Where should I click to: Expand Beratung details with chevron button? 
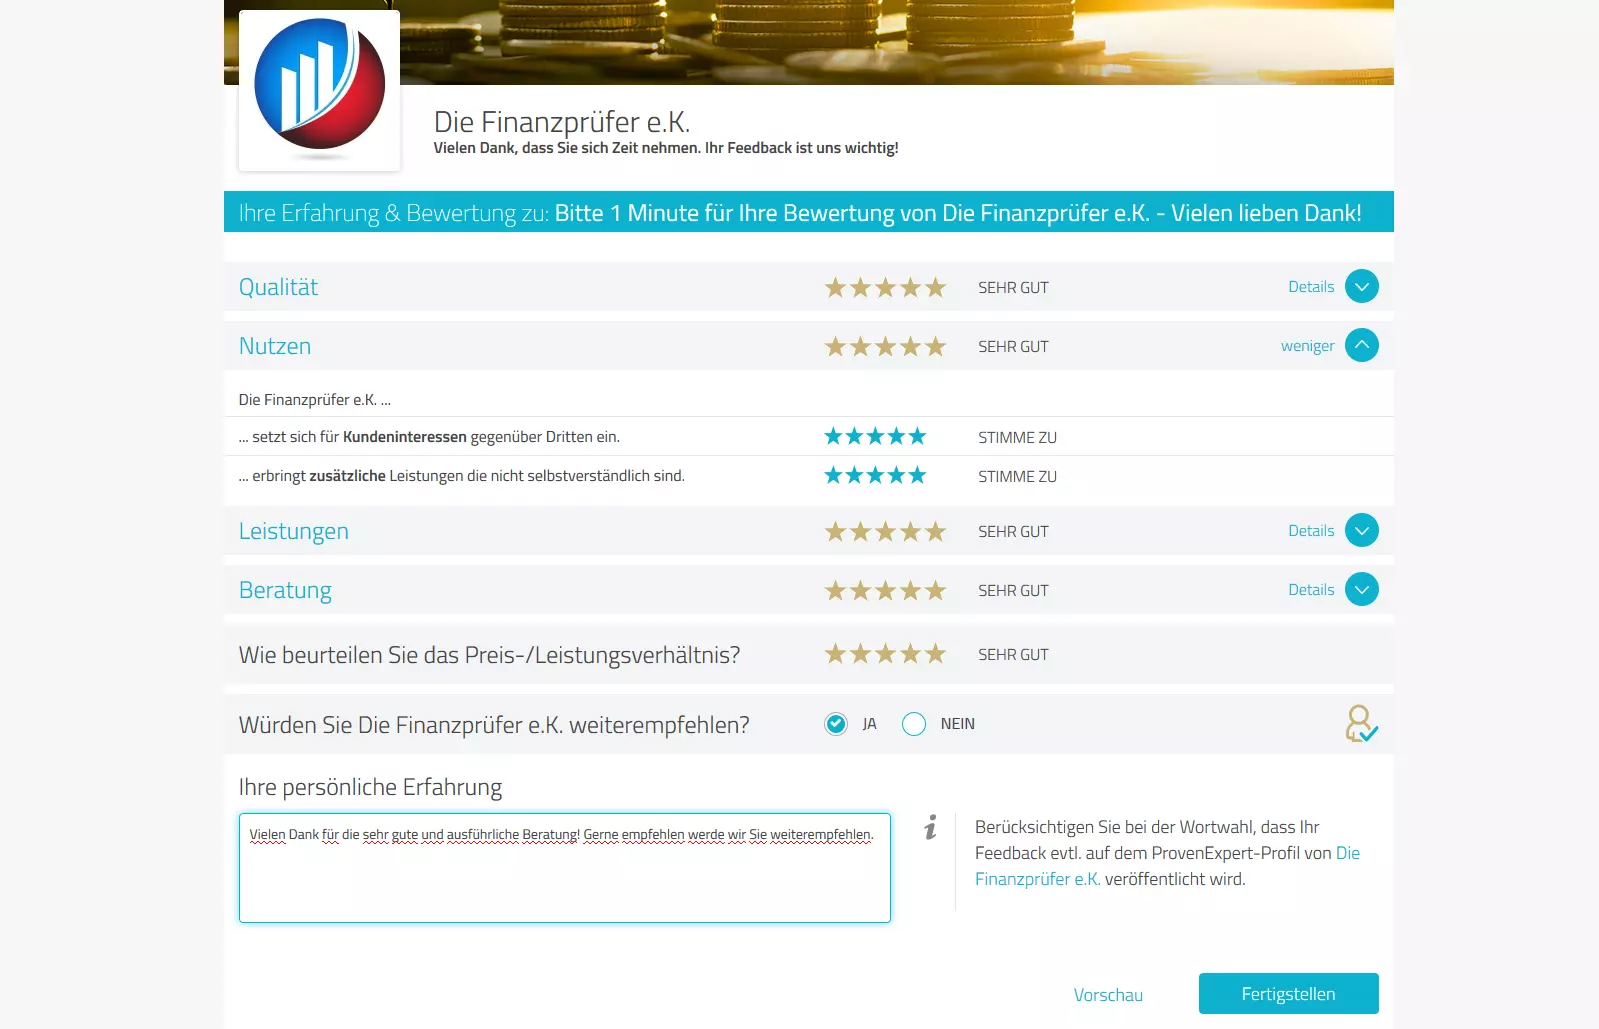coord(1361,590)
